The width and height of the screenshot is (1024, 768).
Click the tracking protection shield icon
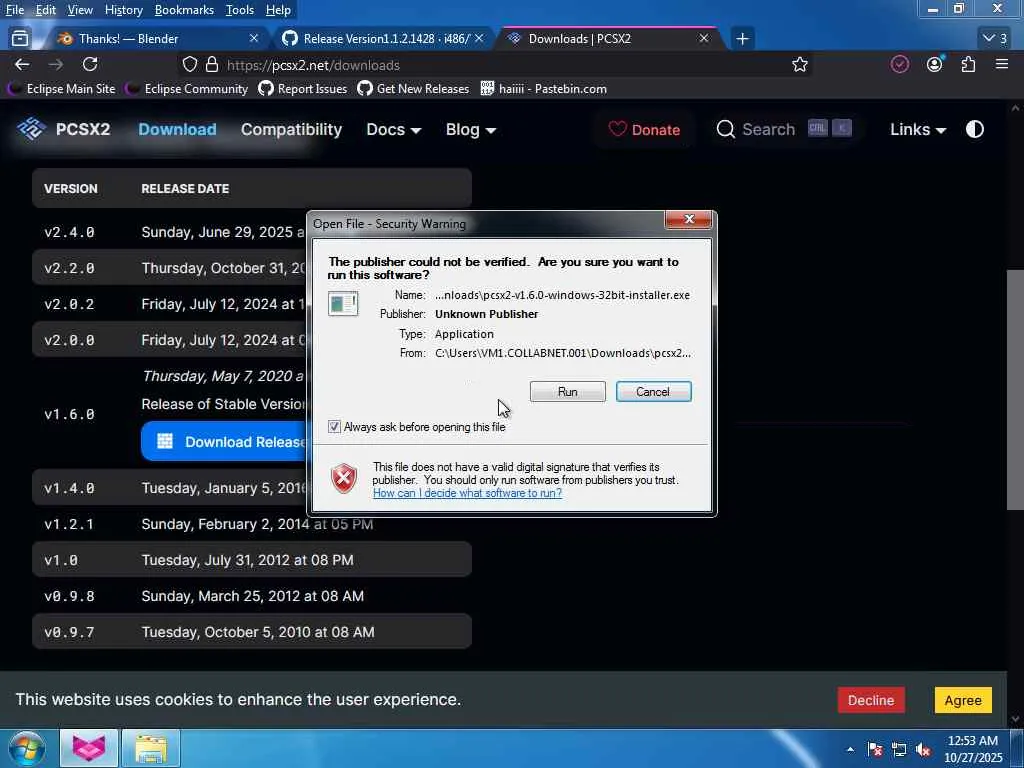tap(189, 65)
